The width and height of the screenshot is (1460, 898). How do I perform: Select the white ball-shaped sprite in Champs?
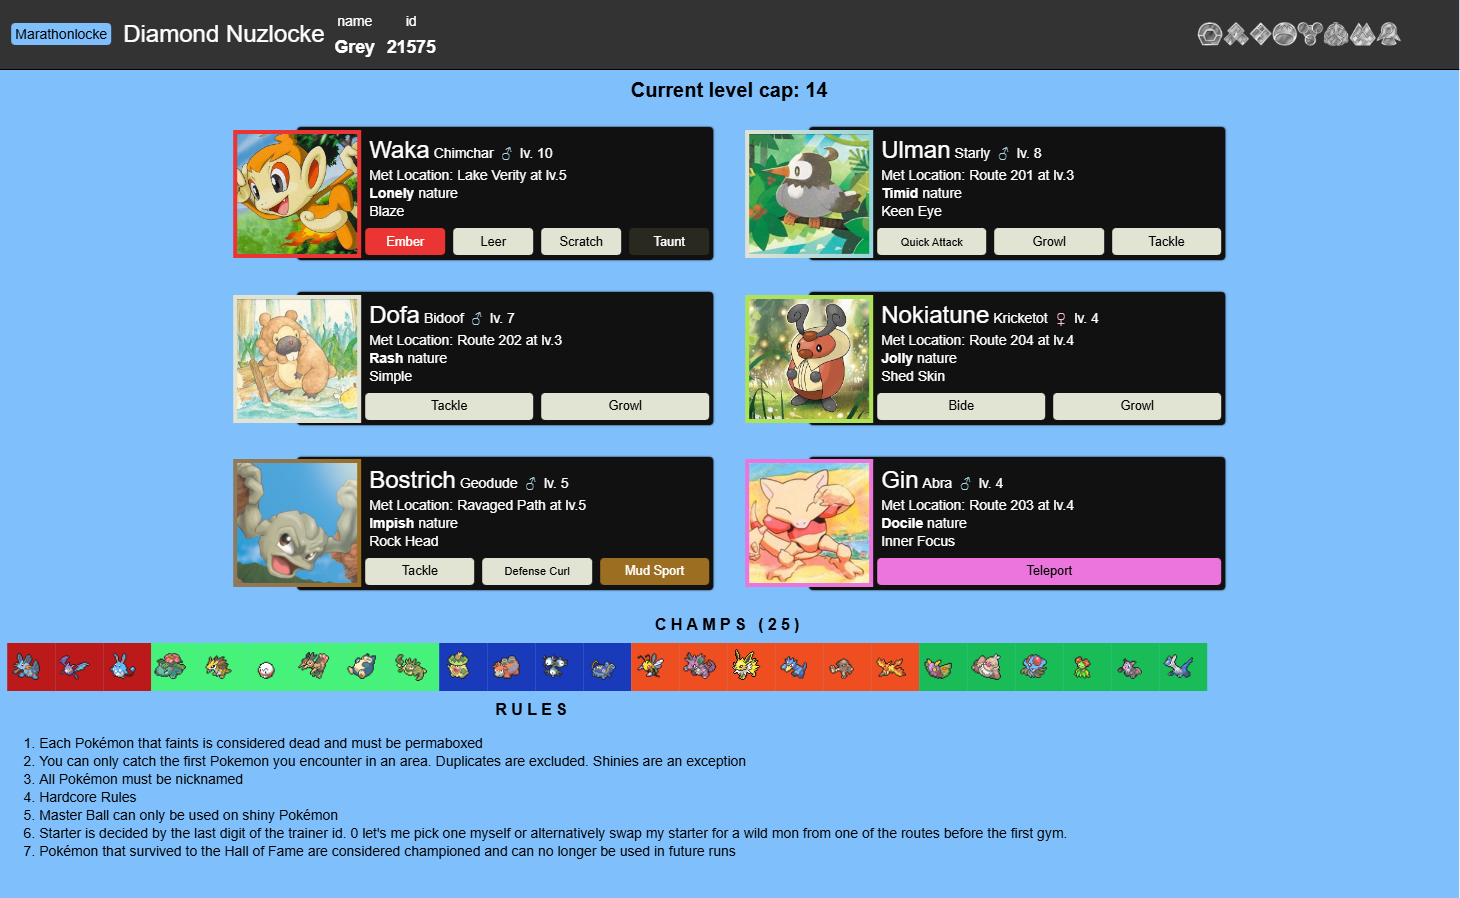(271, 667)
